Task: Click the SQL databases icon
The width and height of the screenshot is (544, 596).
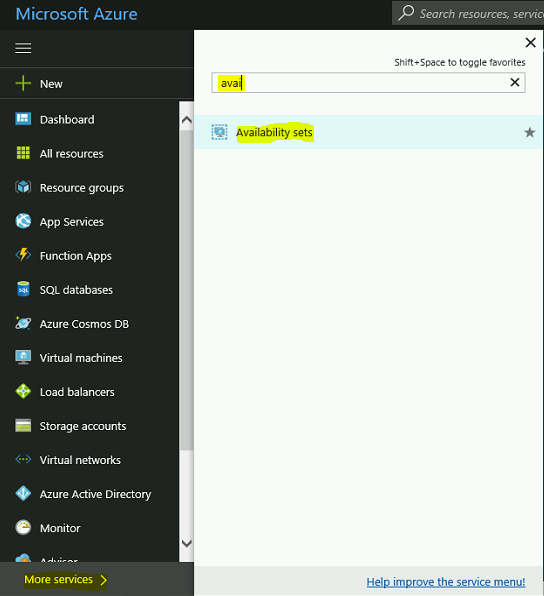Action: pyautogui.click(x=23, y=289)
